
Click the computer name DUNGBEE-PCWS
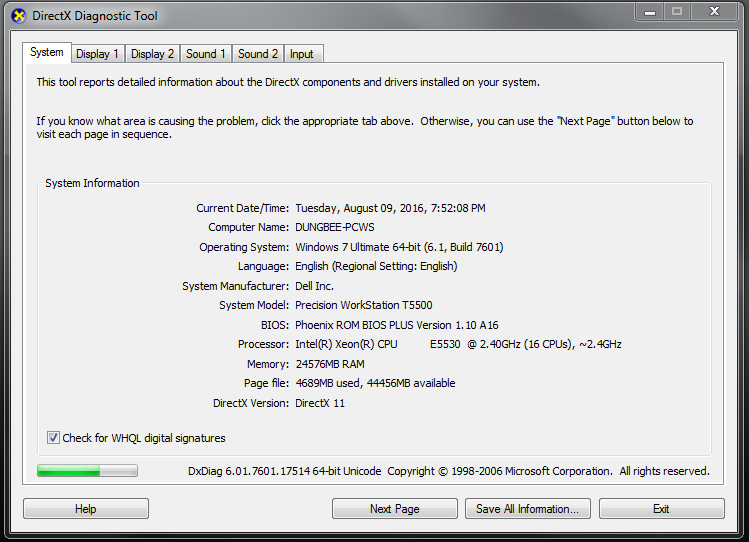(x=335, y=227)
